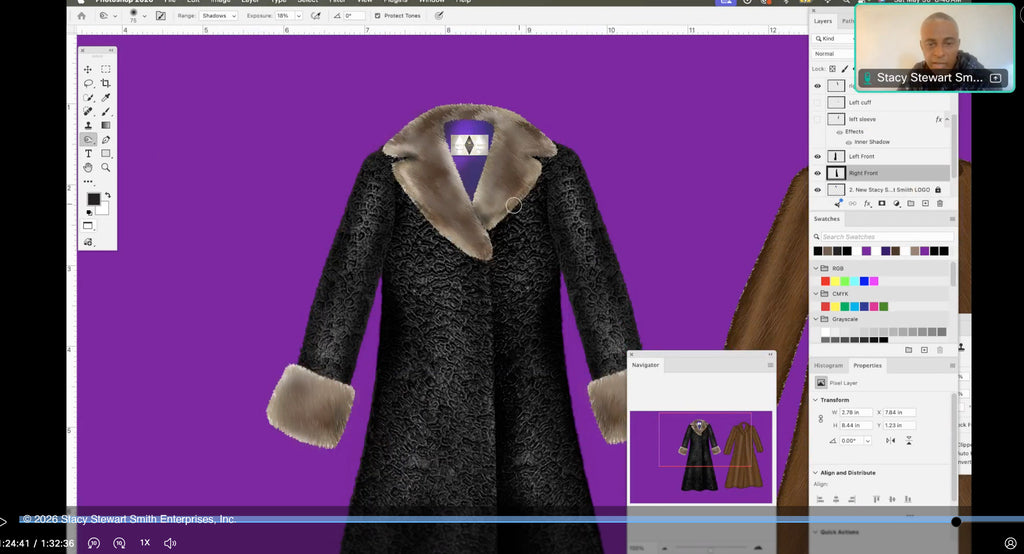The image size is (1024, 554).
Task: Toggle the brush settings panel icon
Action: (161, 16)
